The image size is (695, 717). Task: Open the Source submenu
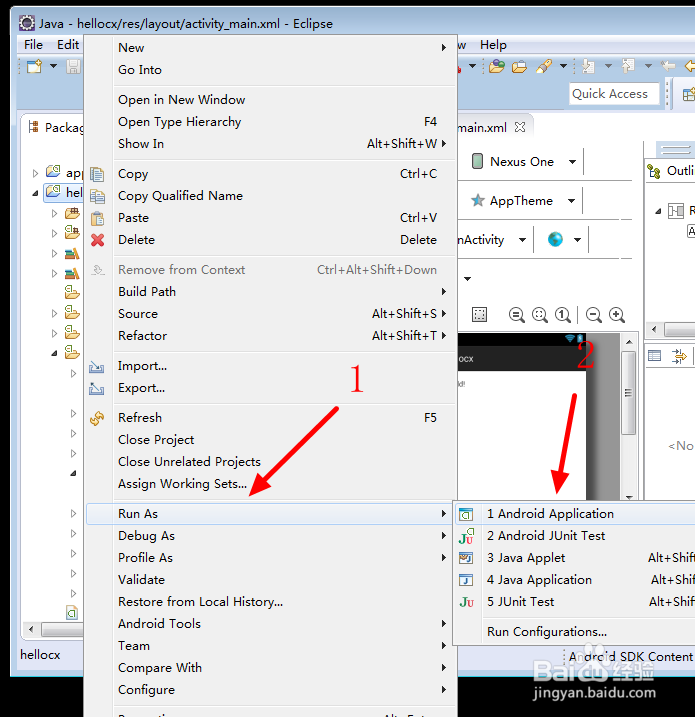click(272, 314)
